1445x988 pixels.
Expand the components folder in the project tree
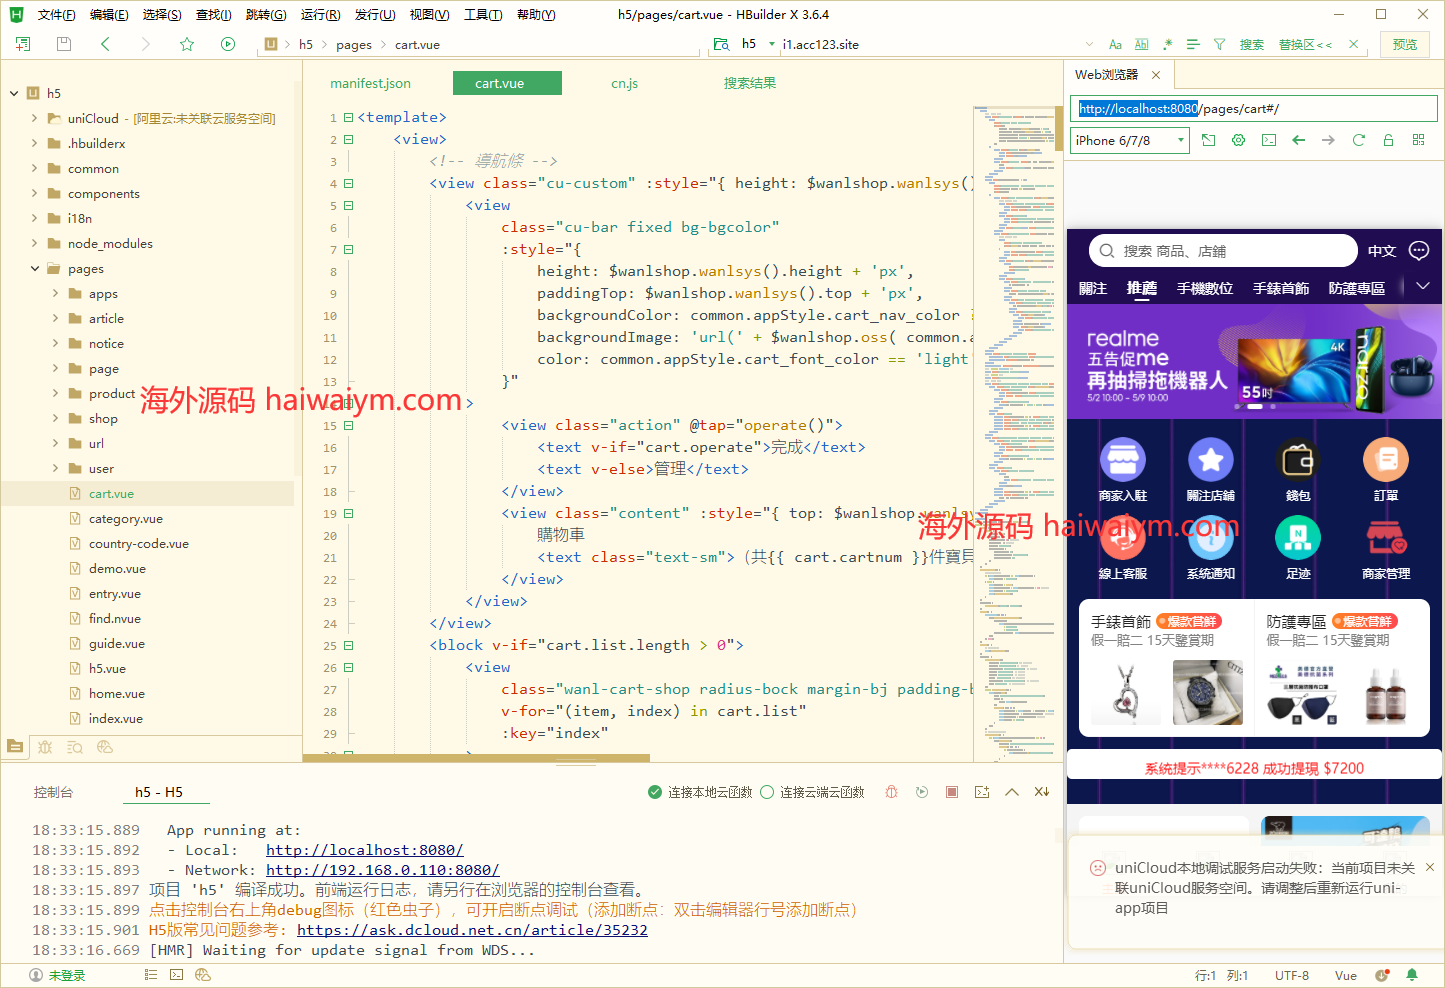(x=34, y=194)
